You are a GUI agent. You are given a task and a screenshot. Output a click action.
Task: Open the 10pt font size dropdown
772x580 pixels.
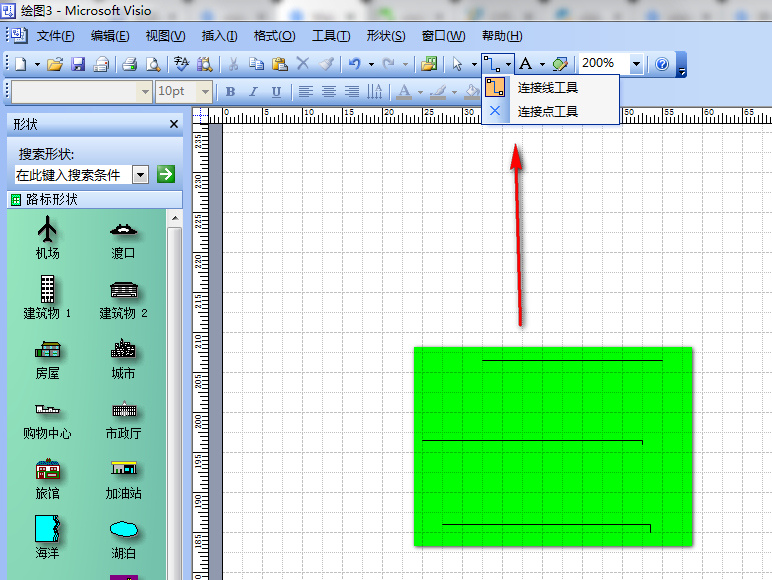click(x=206, y=92)
